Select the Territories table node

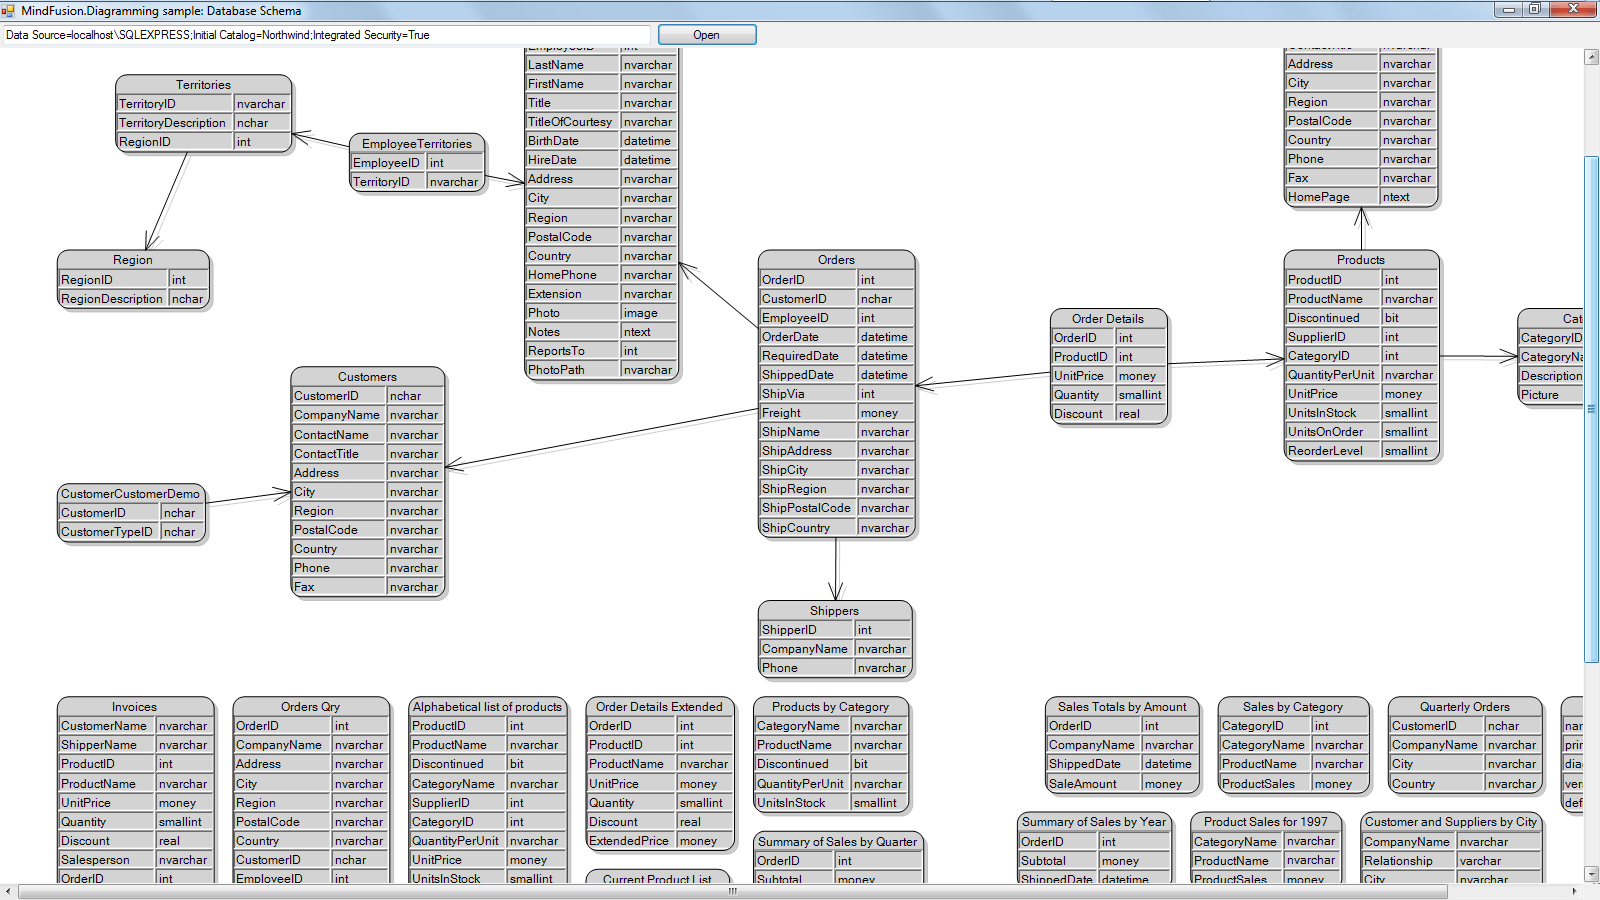tap(204, 85)
